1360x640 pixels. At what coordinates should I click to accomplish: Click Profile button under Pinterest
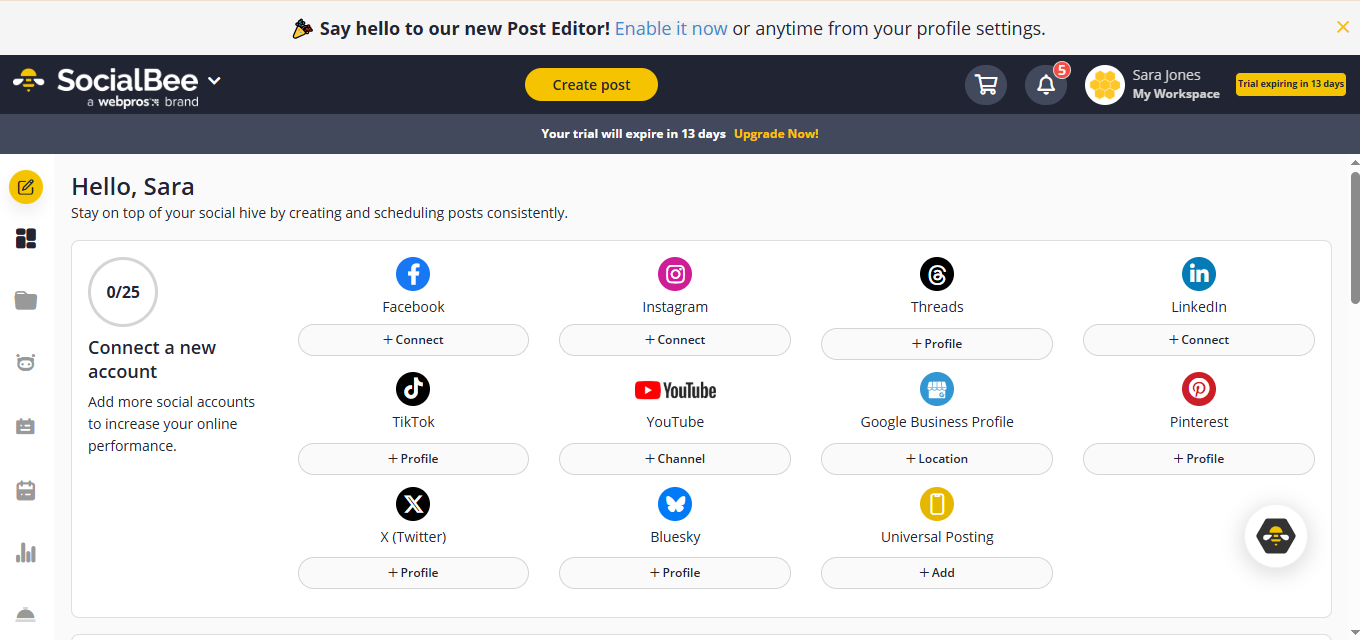(x=1199, y=459)
